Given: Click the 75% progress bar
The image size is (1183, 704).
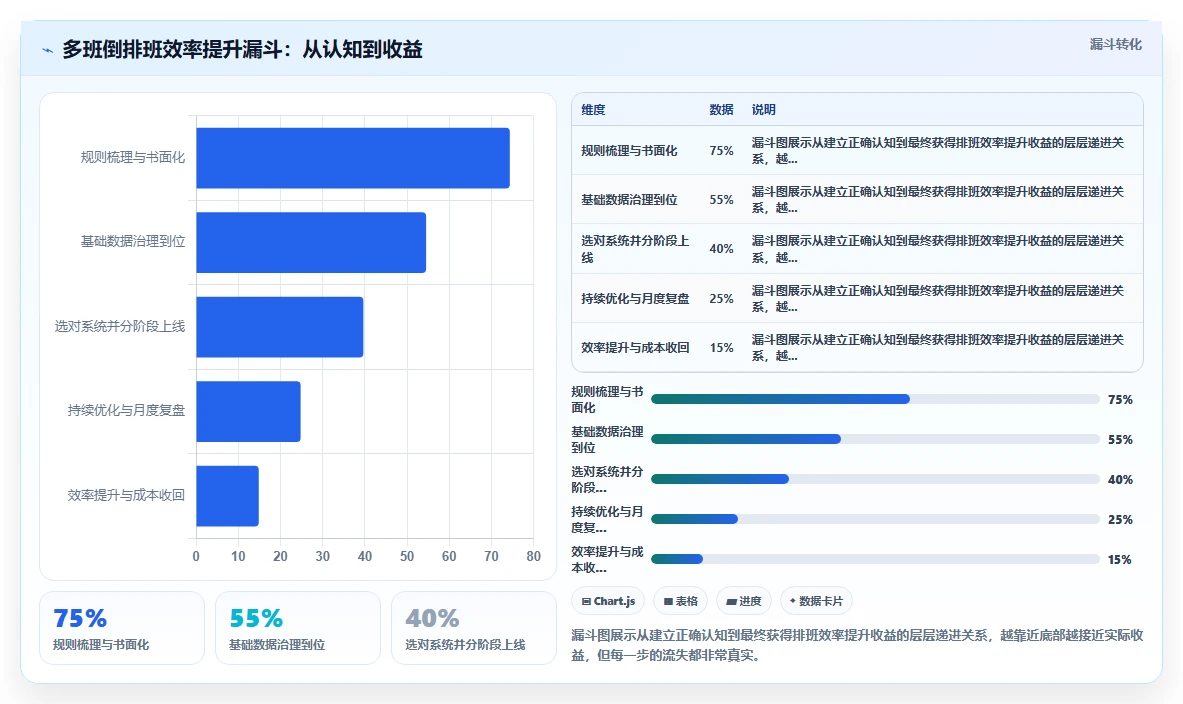Looking at the screenshot, I should [x=875, y=399].
